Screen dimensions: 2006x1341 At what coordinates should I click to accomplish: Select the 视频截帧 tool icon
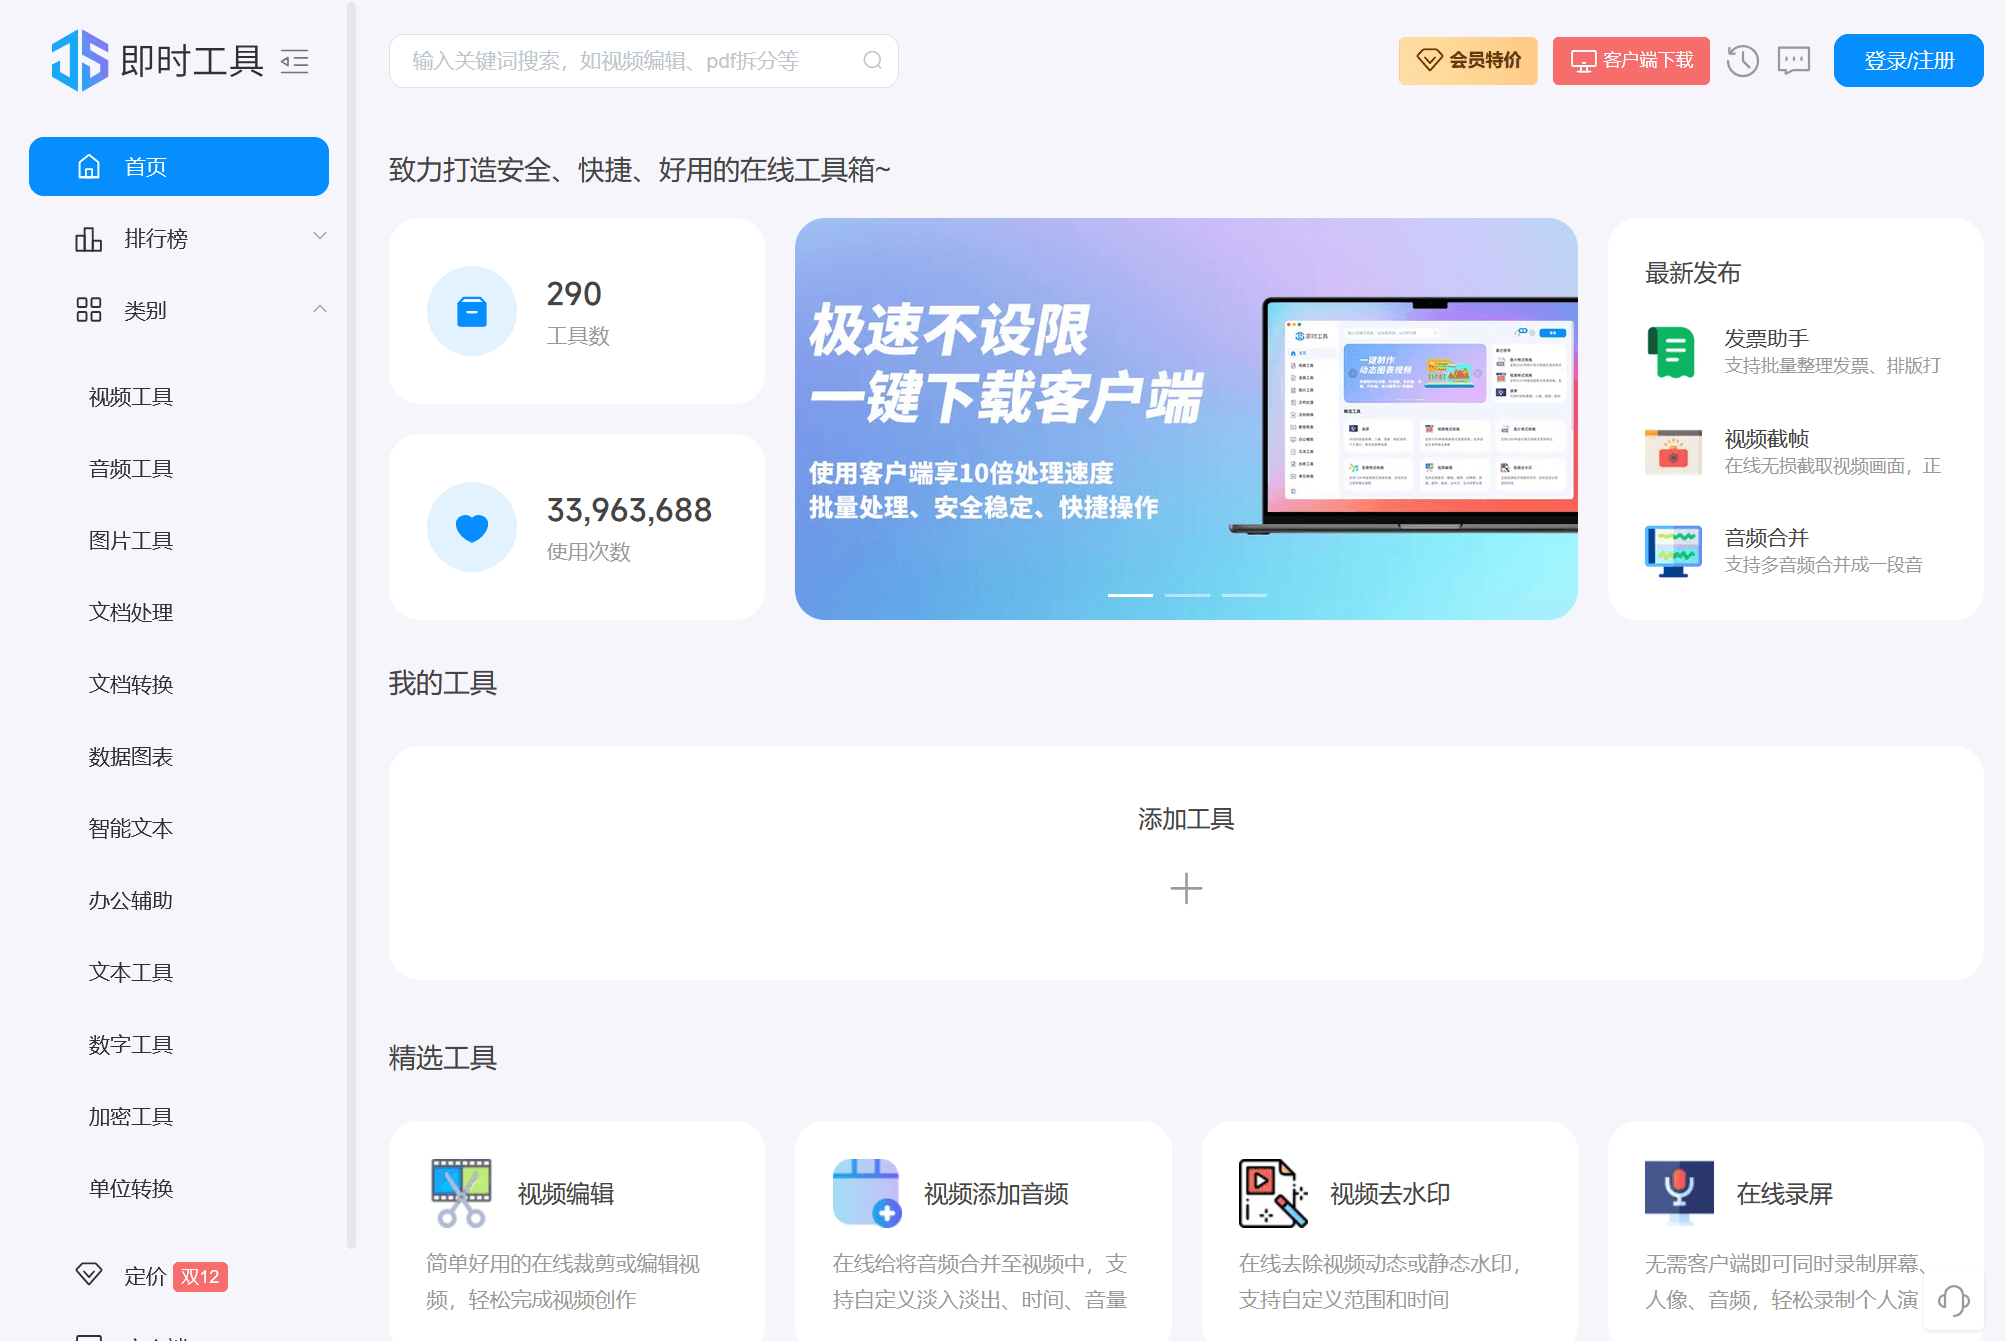[x=1671, y=451]
